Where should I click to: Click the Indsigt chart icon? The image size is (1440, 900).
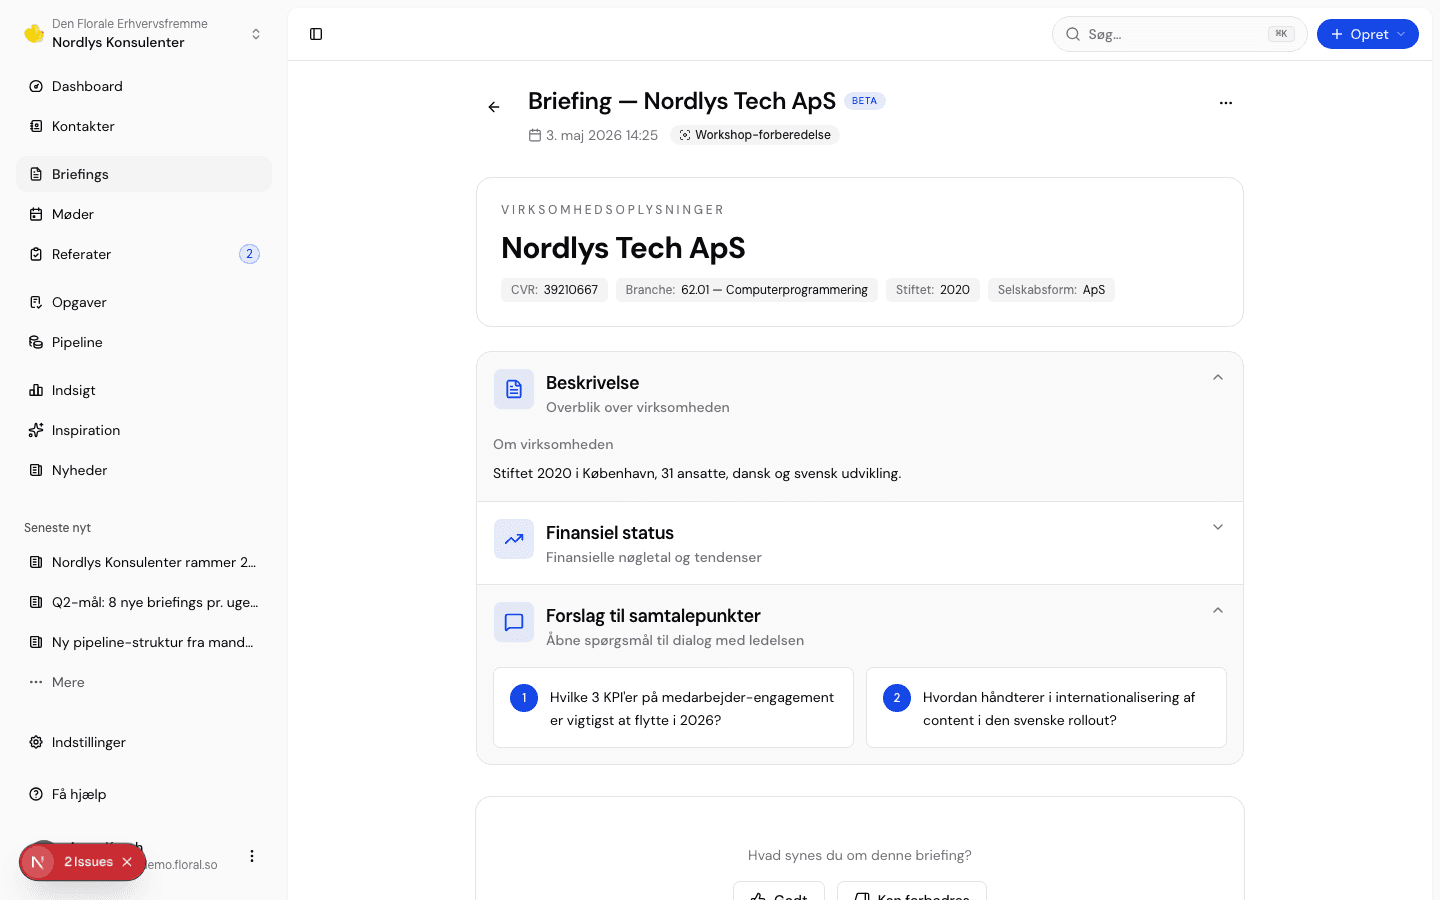(x=36, y=390)
